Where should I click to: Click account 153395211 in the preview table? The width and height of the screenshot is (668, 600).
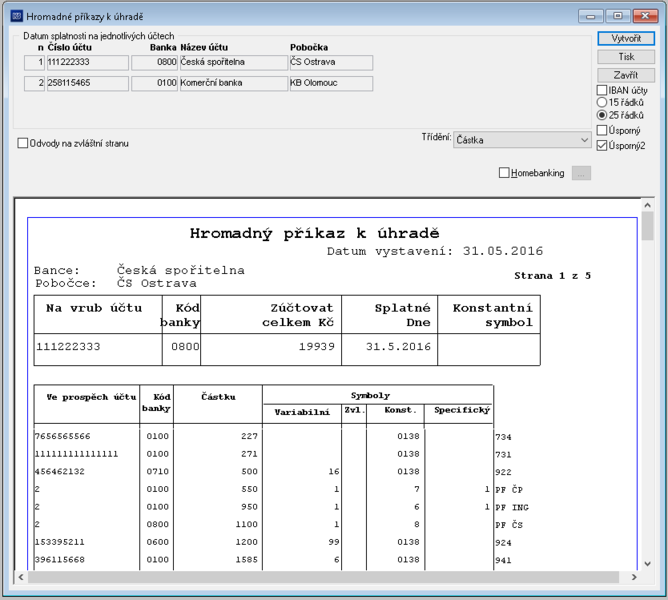click(60, 542)
